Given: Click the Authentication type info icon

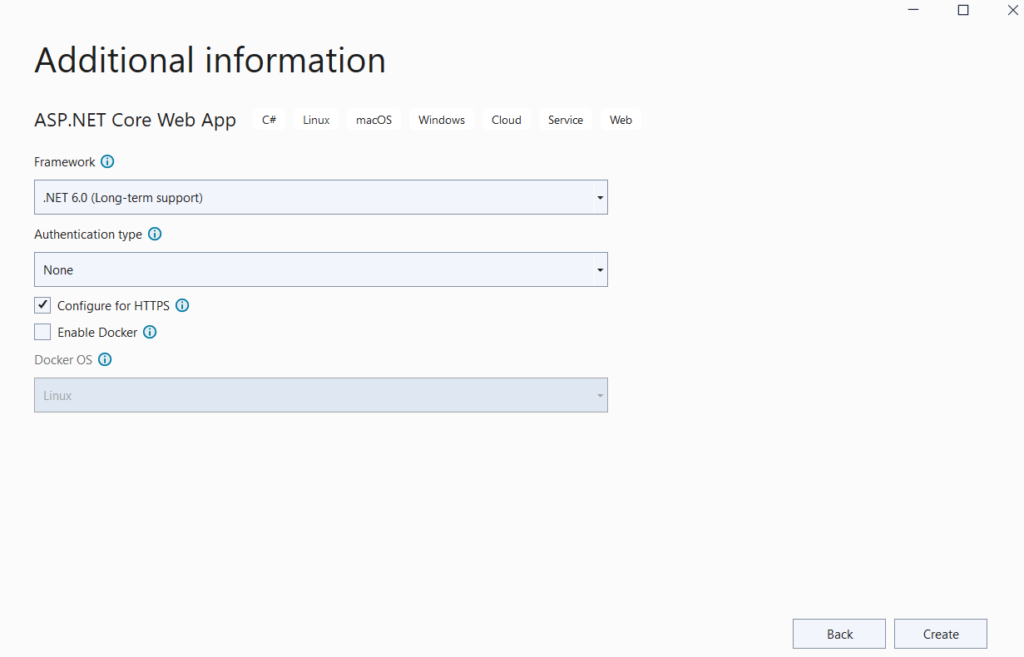Looking at the screenshot, I should (x=155, y=234).
